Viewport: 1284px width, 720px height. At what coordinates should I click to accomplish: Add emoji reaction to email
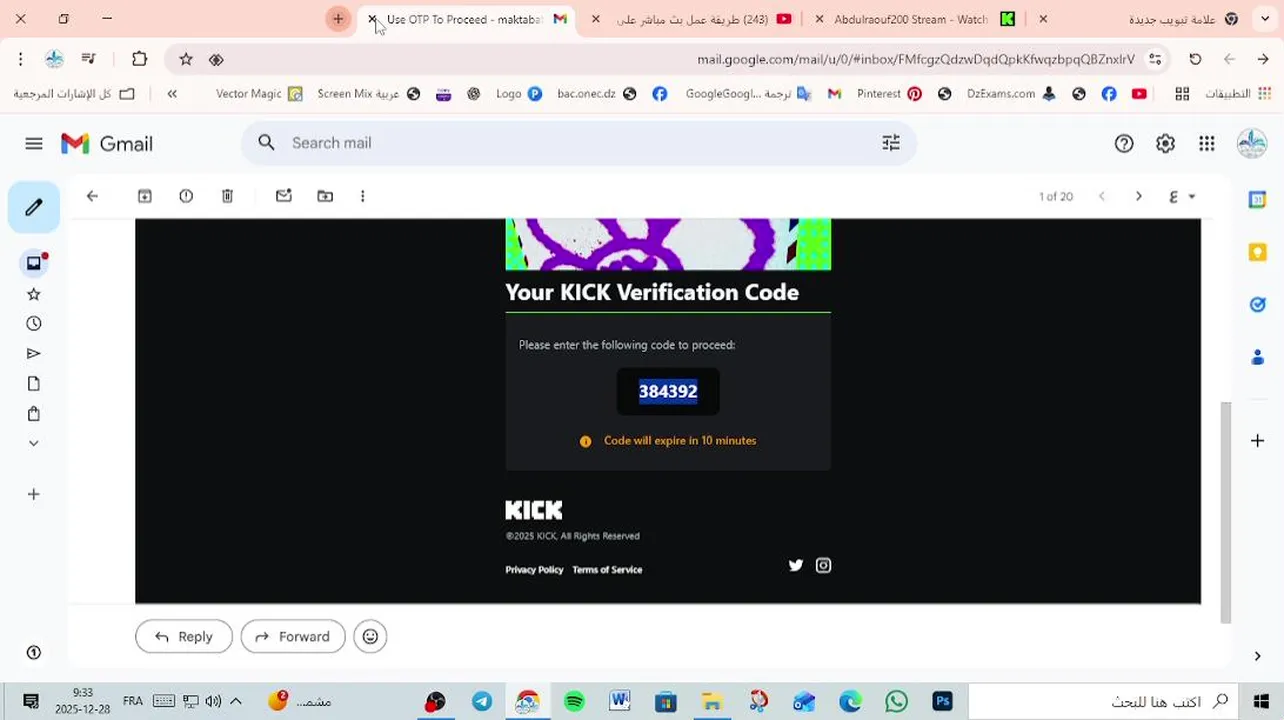(370, 637)
